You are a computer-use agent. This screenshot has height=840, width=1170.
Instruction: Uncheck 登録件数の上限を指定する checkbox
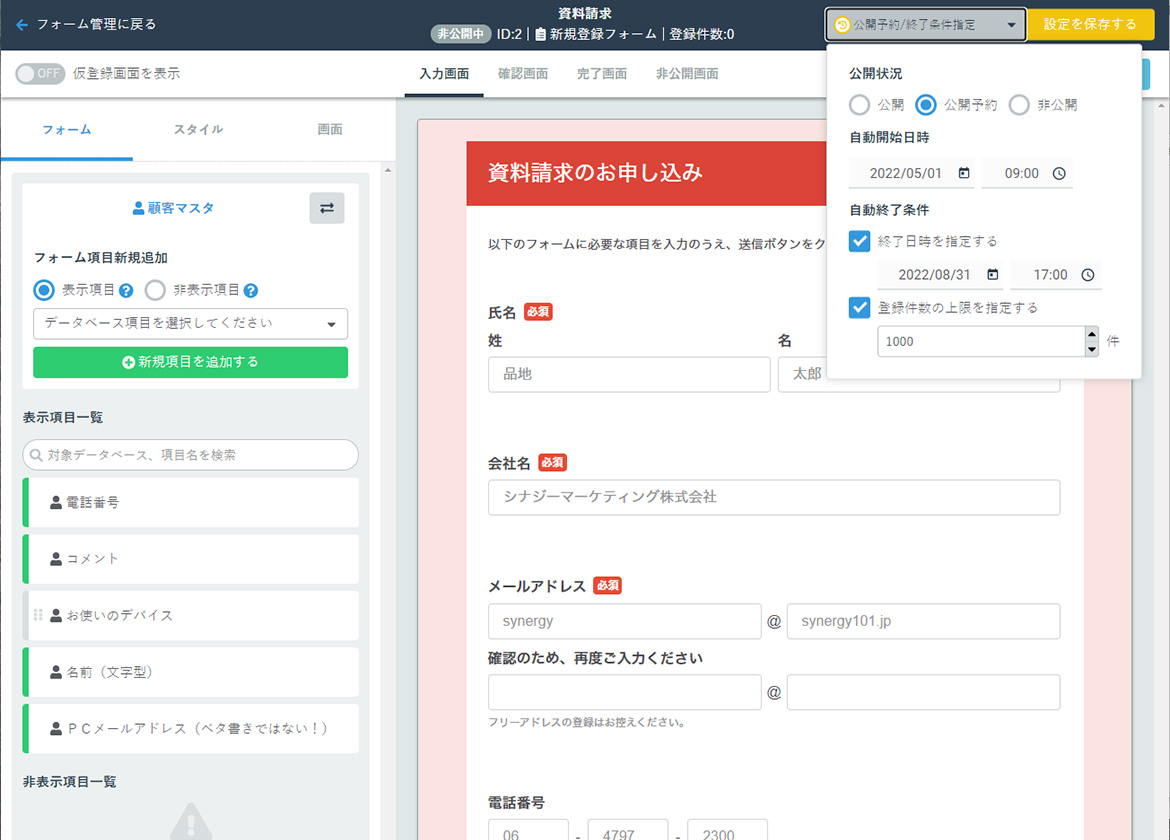tap(860, 307)
